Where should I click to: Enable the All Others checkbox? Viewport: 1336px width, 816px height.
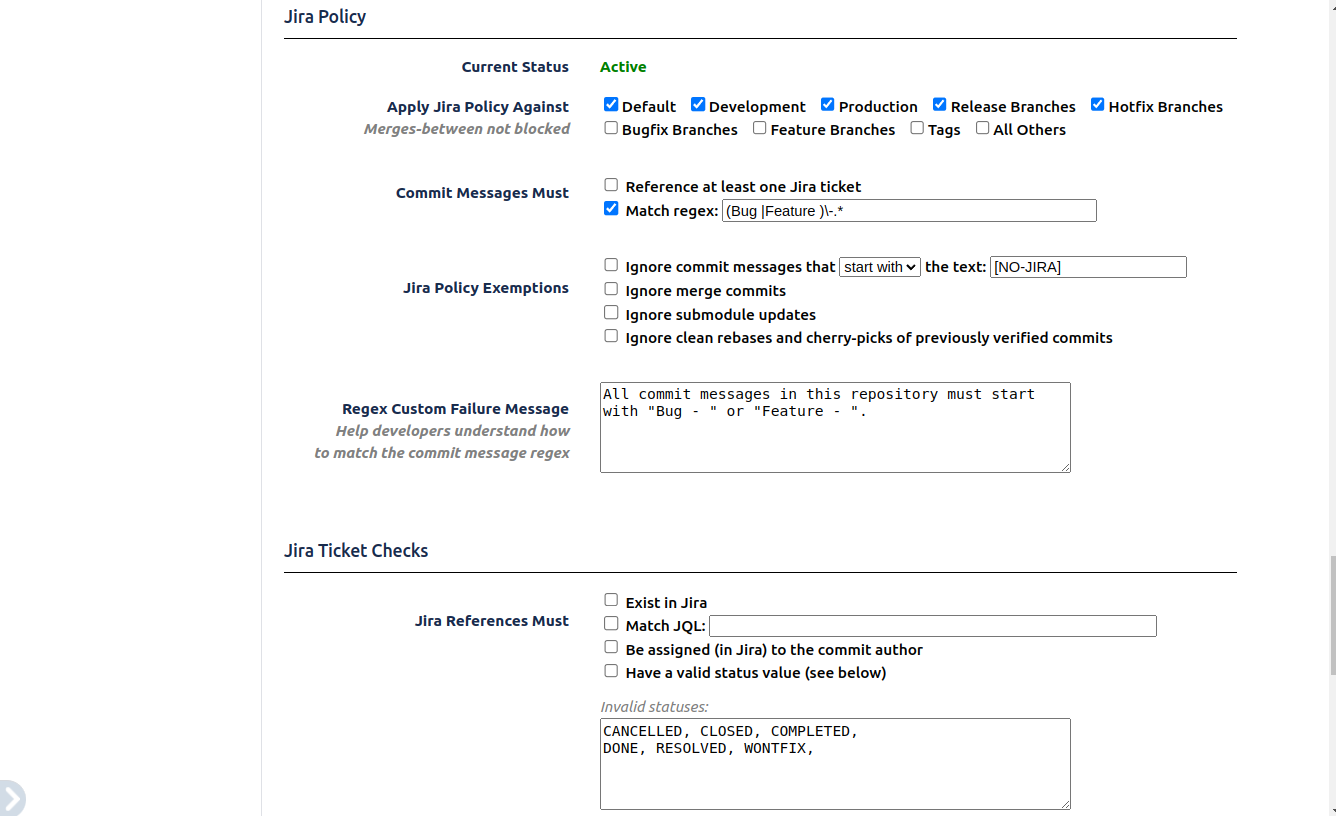coord(983,127)
